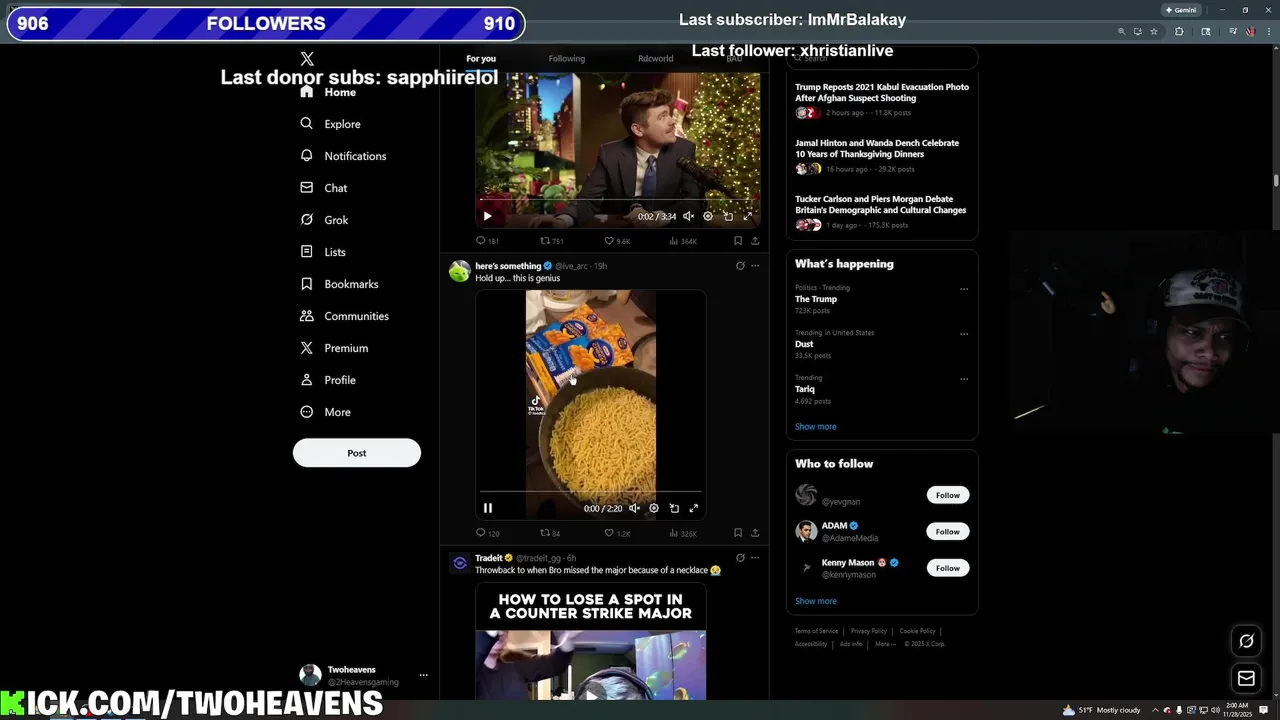The image size is (1280, 720).
Task: Open the floating messages envelope button
Action: click(x=1246, y=679)
